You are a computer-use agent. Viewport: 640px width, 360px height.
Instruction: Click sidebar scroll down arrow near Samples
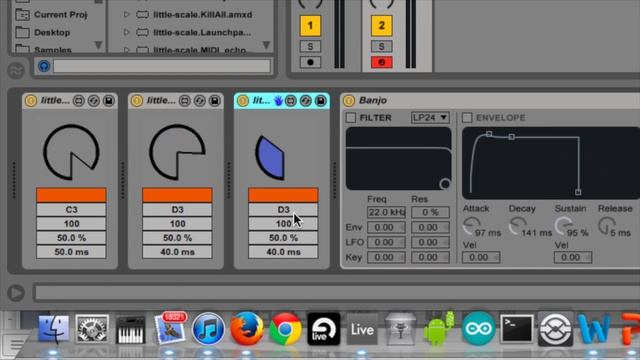click(x=98, y=45)
